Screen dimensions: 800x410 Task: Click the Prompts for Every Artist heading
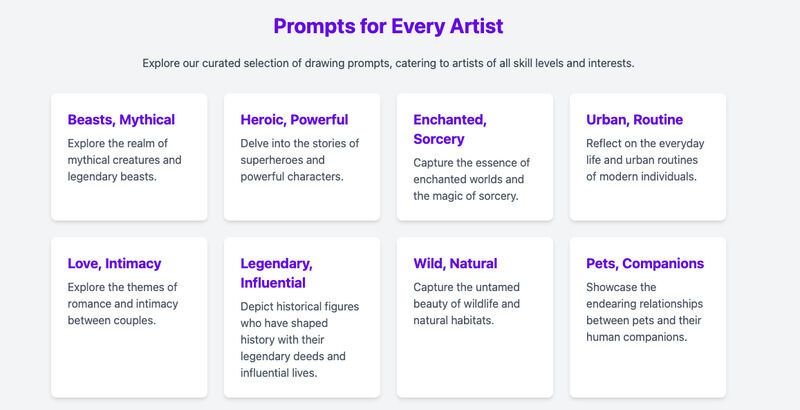coord(388,26)
